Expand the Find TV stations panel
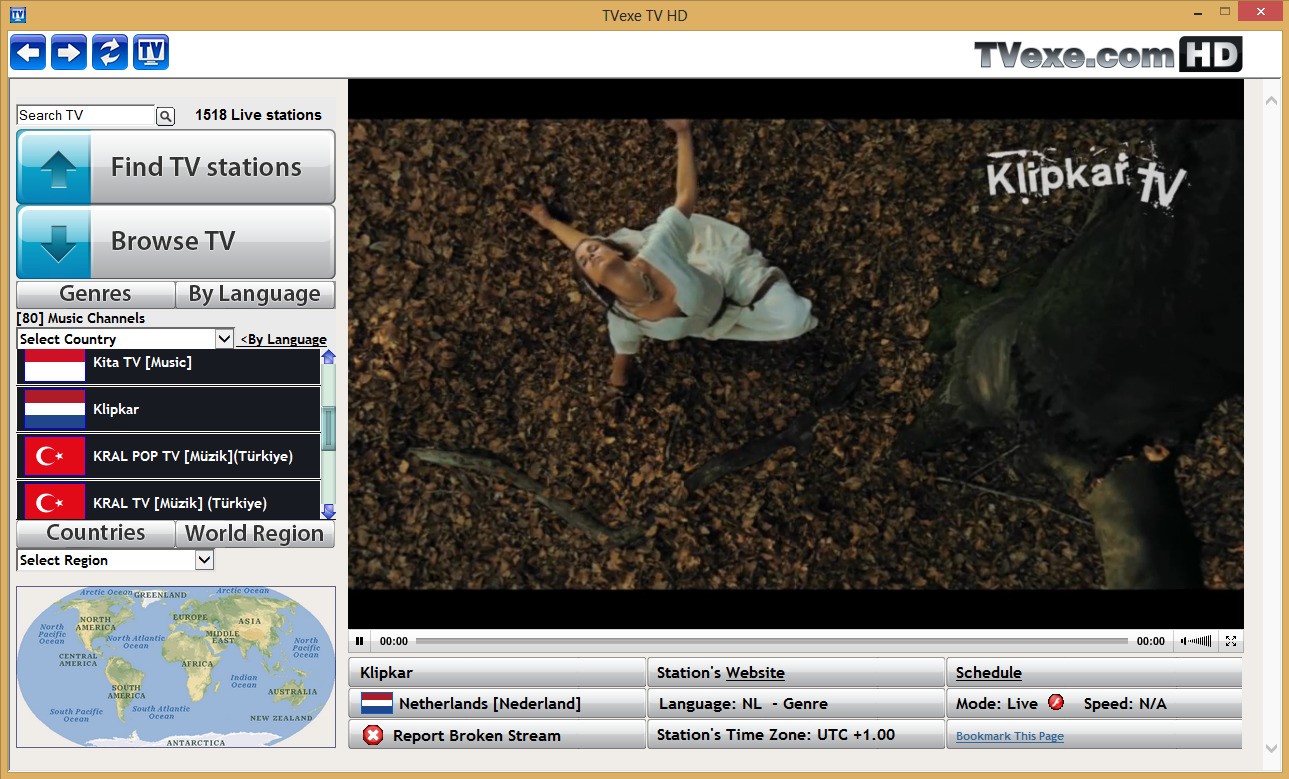This screenshot has width=1289, height=779. pyautogui.click(x=176, y=167)
